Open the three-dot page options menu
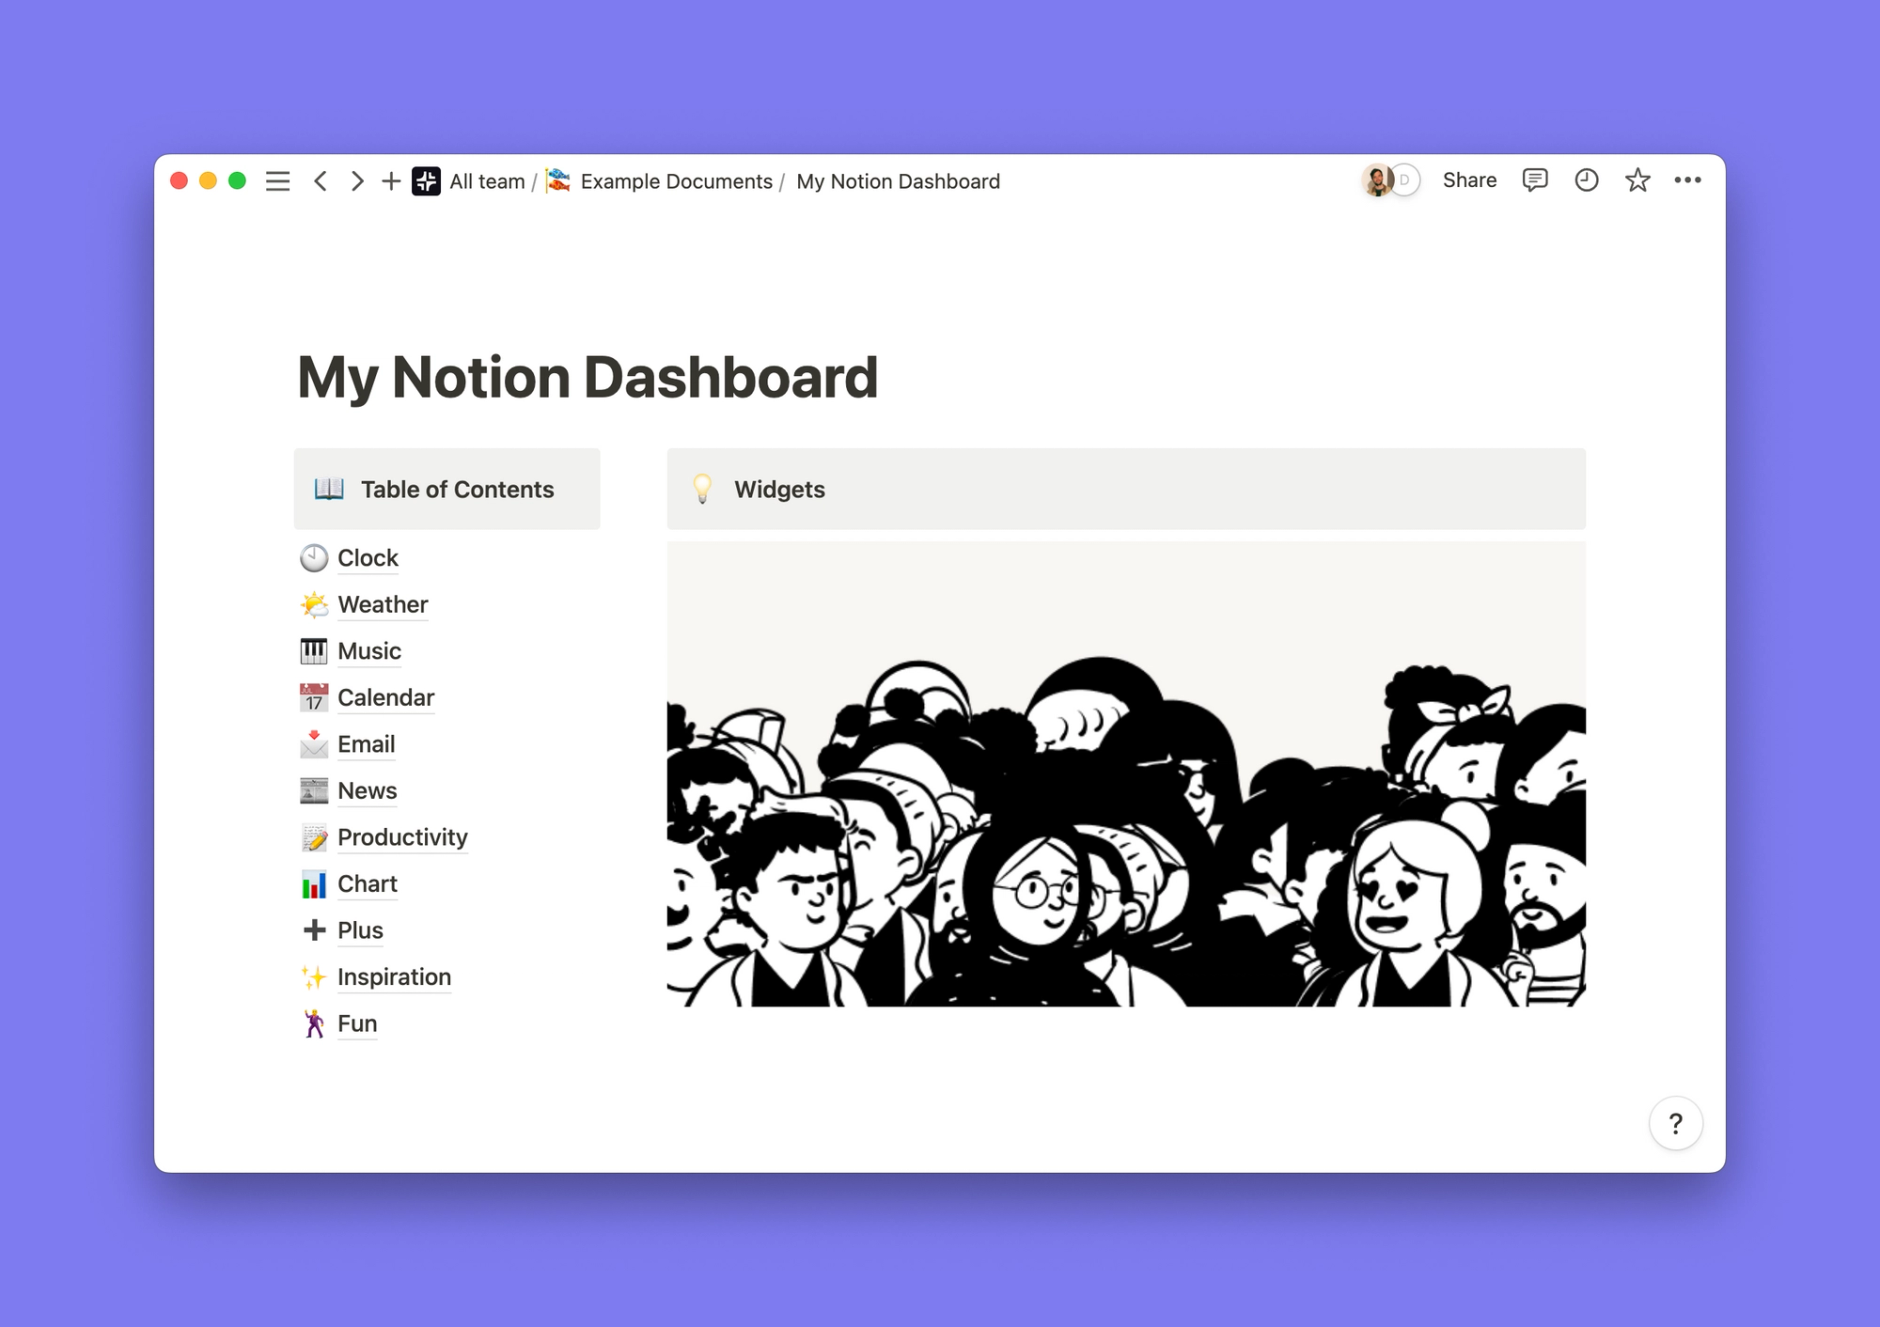The width and height of the screenshot is (1880, 1327). (x=1688, y=180)
